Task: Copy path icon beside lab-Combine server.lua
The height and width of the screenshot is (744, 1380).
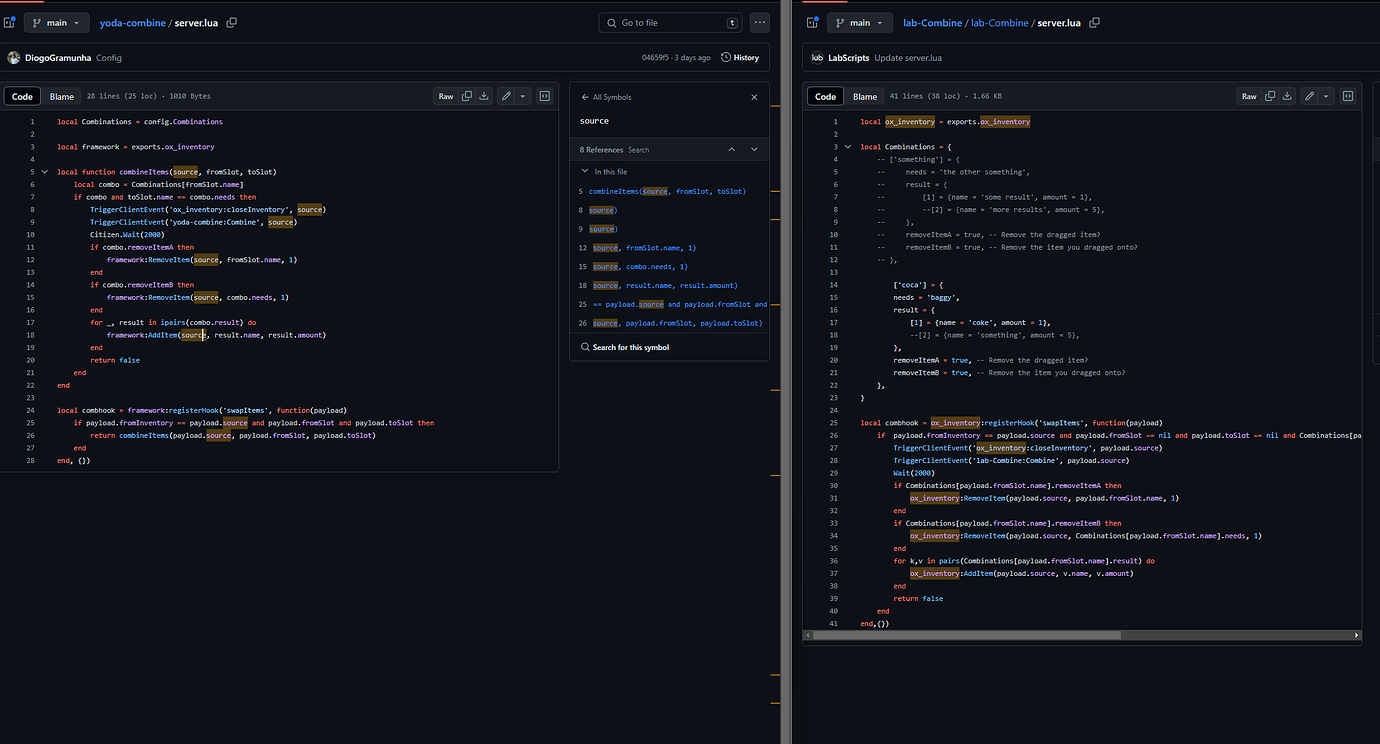Action: [1095, 22]
